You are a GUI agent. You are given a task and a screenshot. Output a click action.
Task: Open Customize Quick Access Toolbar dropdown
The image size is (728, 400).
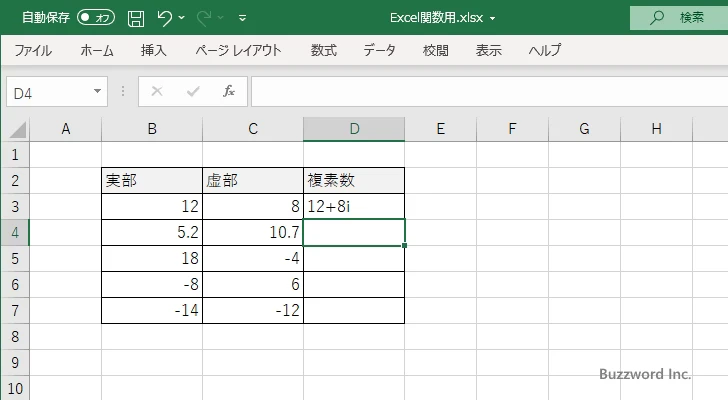[242, 18]
